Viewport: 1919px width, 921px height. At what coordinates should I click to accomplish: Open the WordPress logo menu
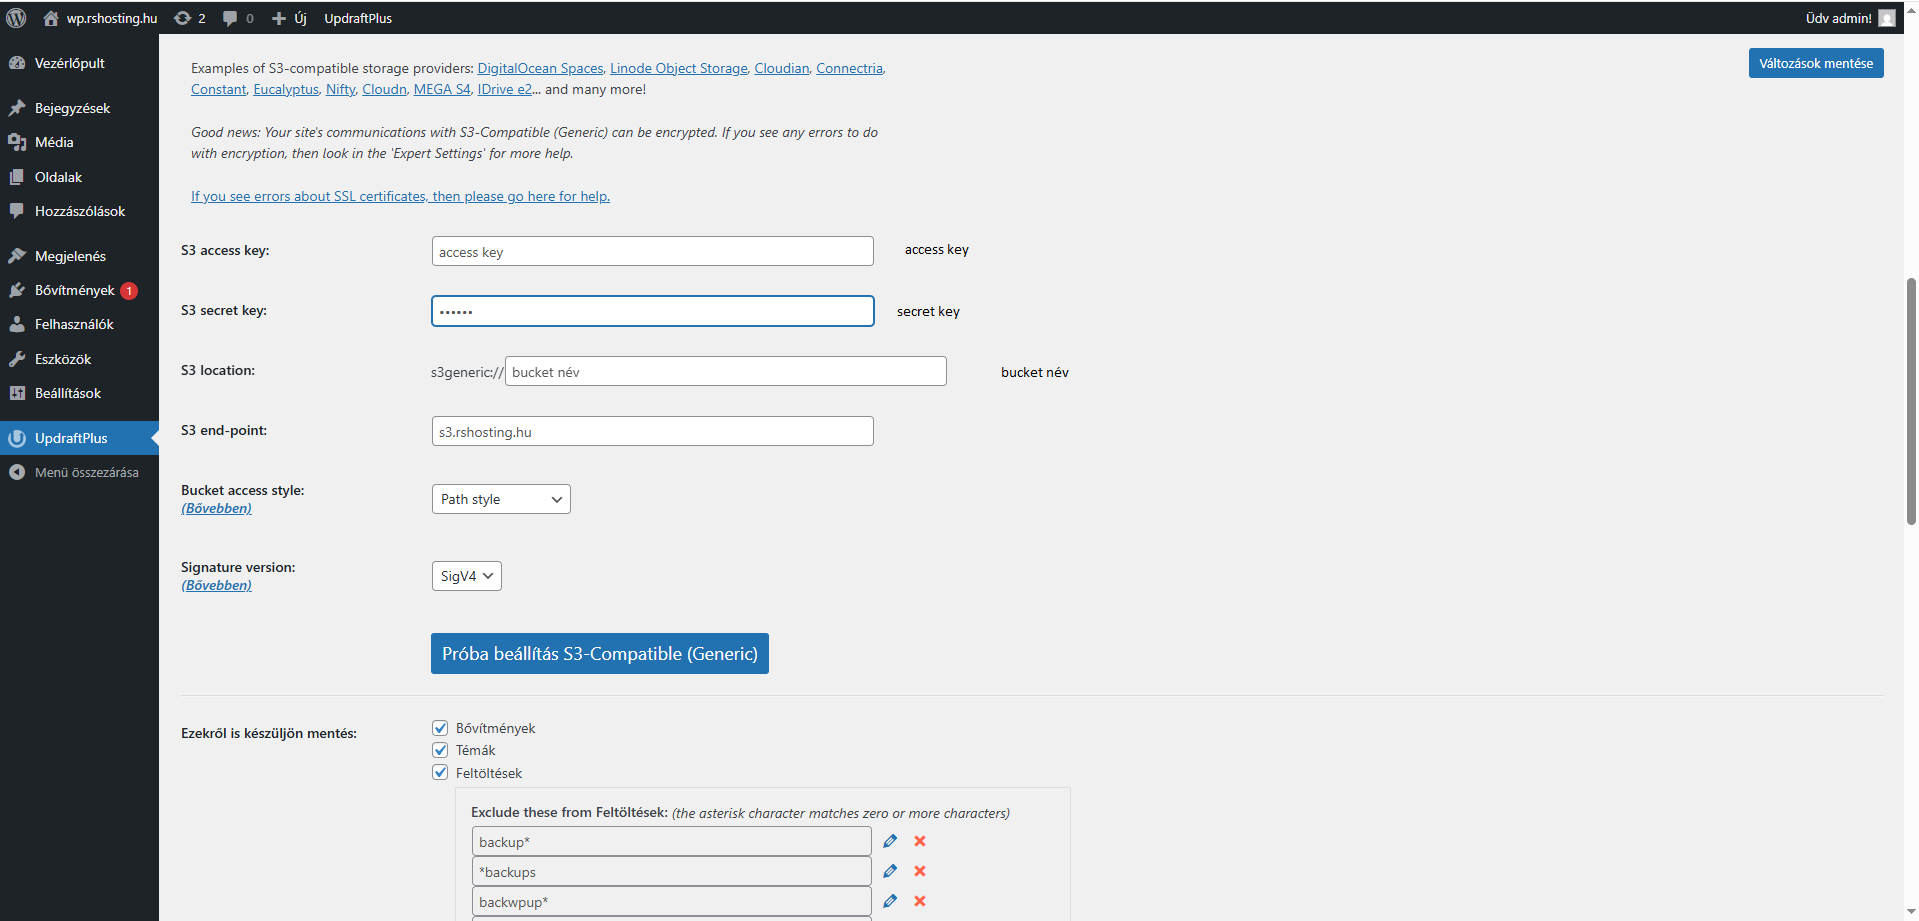point(16,17)
